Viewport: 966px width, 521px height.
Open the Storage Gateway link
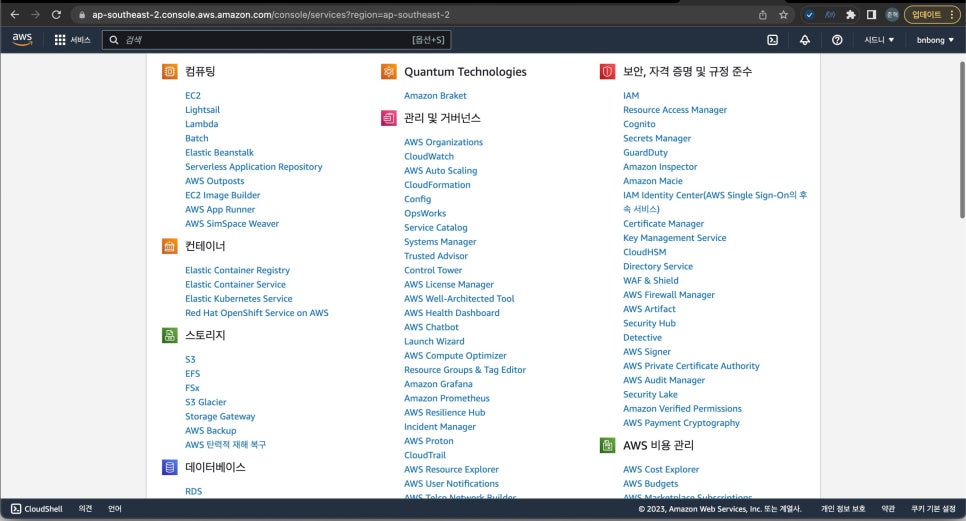click(220, 416)
